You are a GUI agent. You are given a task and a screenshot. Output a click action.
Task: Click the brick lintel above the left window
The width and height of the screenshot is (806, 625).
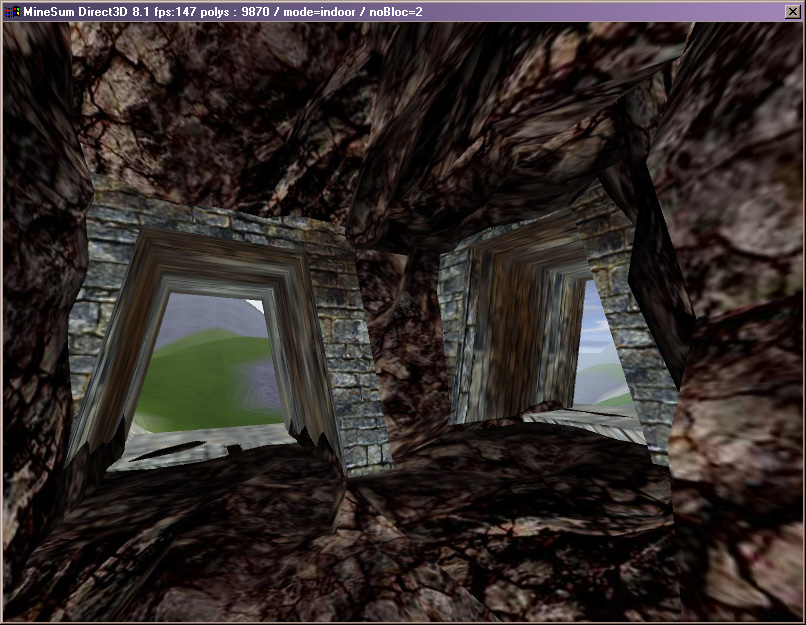(210, 222)
